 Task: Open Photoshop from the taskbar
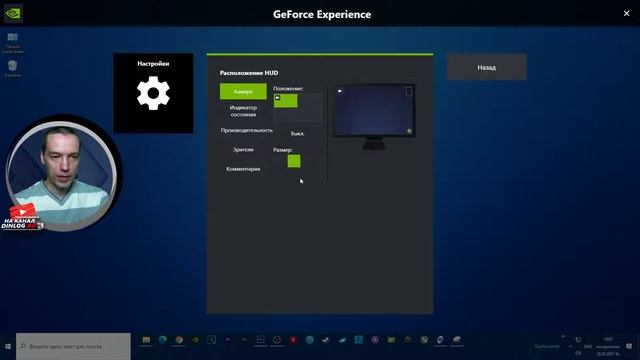(x=244, y=340)
